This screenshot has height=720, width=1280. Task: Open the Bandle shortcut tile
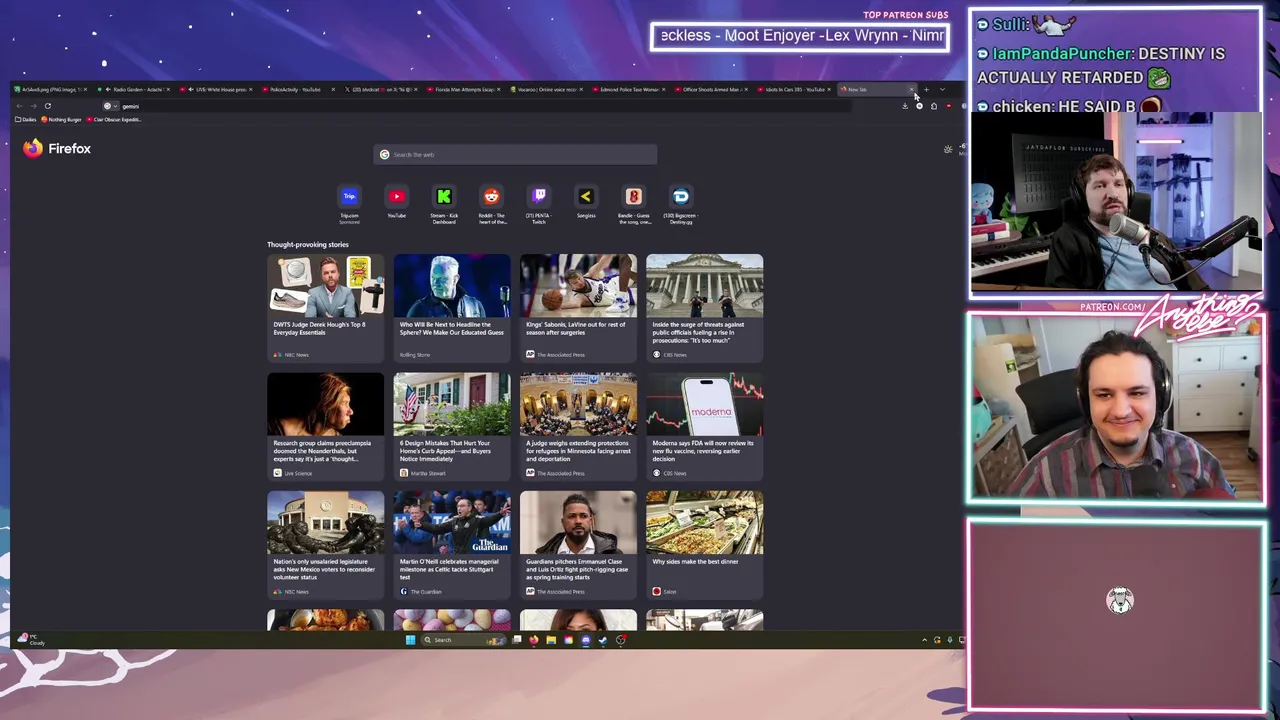click(x=633, y=204)
